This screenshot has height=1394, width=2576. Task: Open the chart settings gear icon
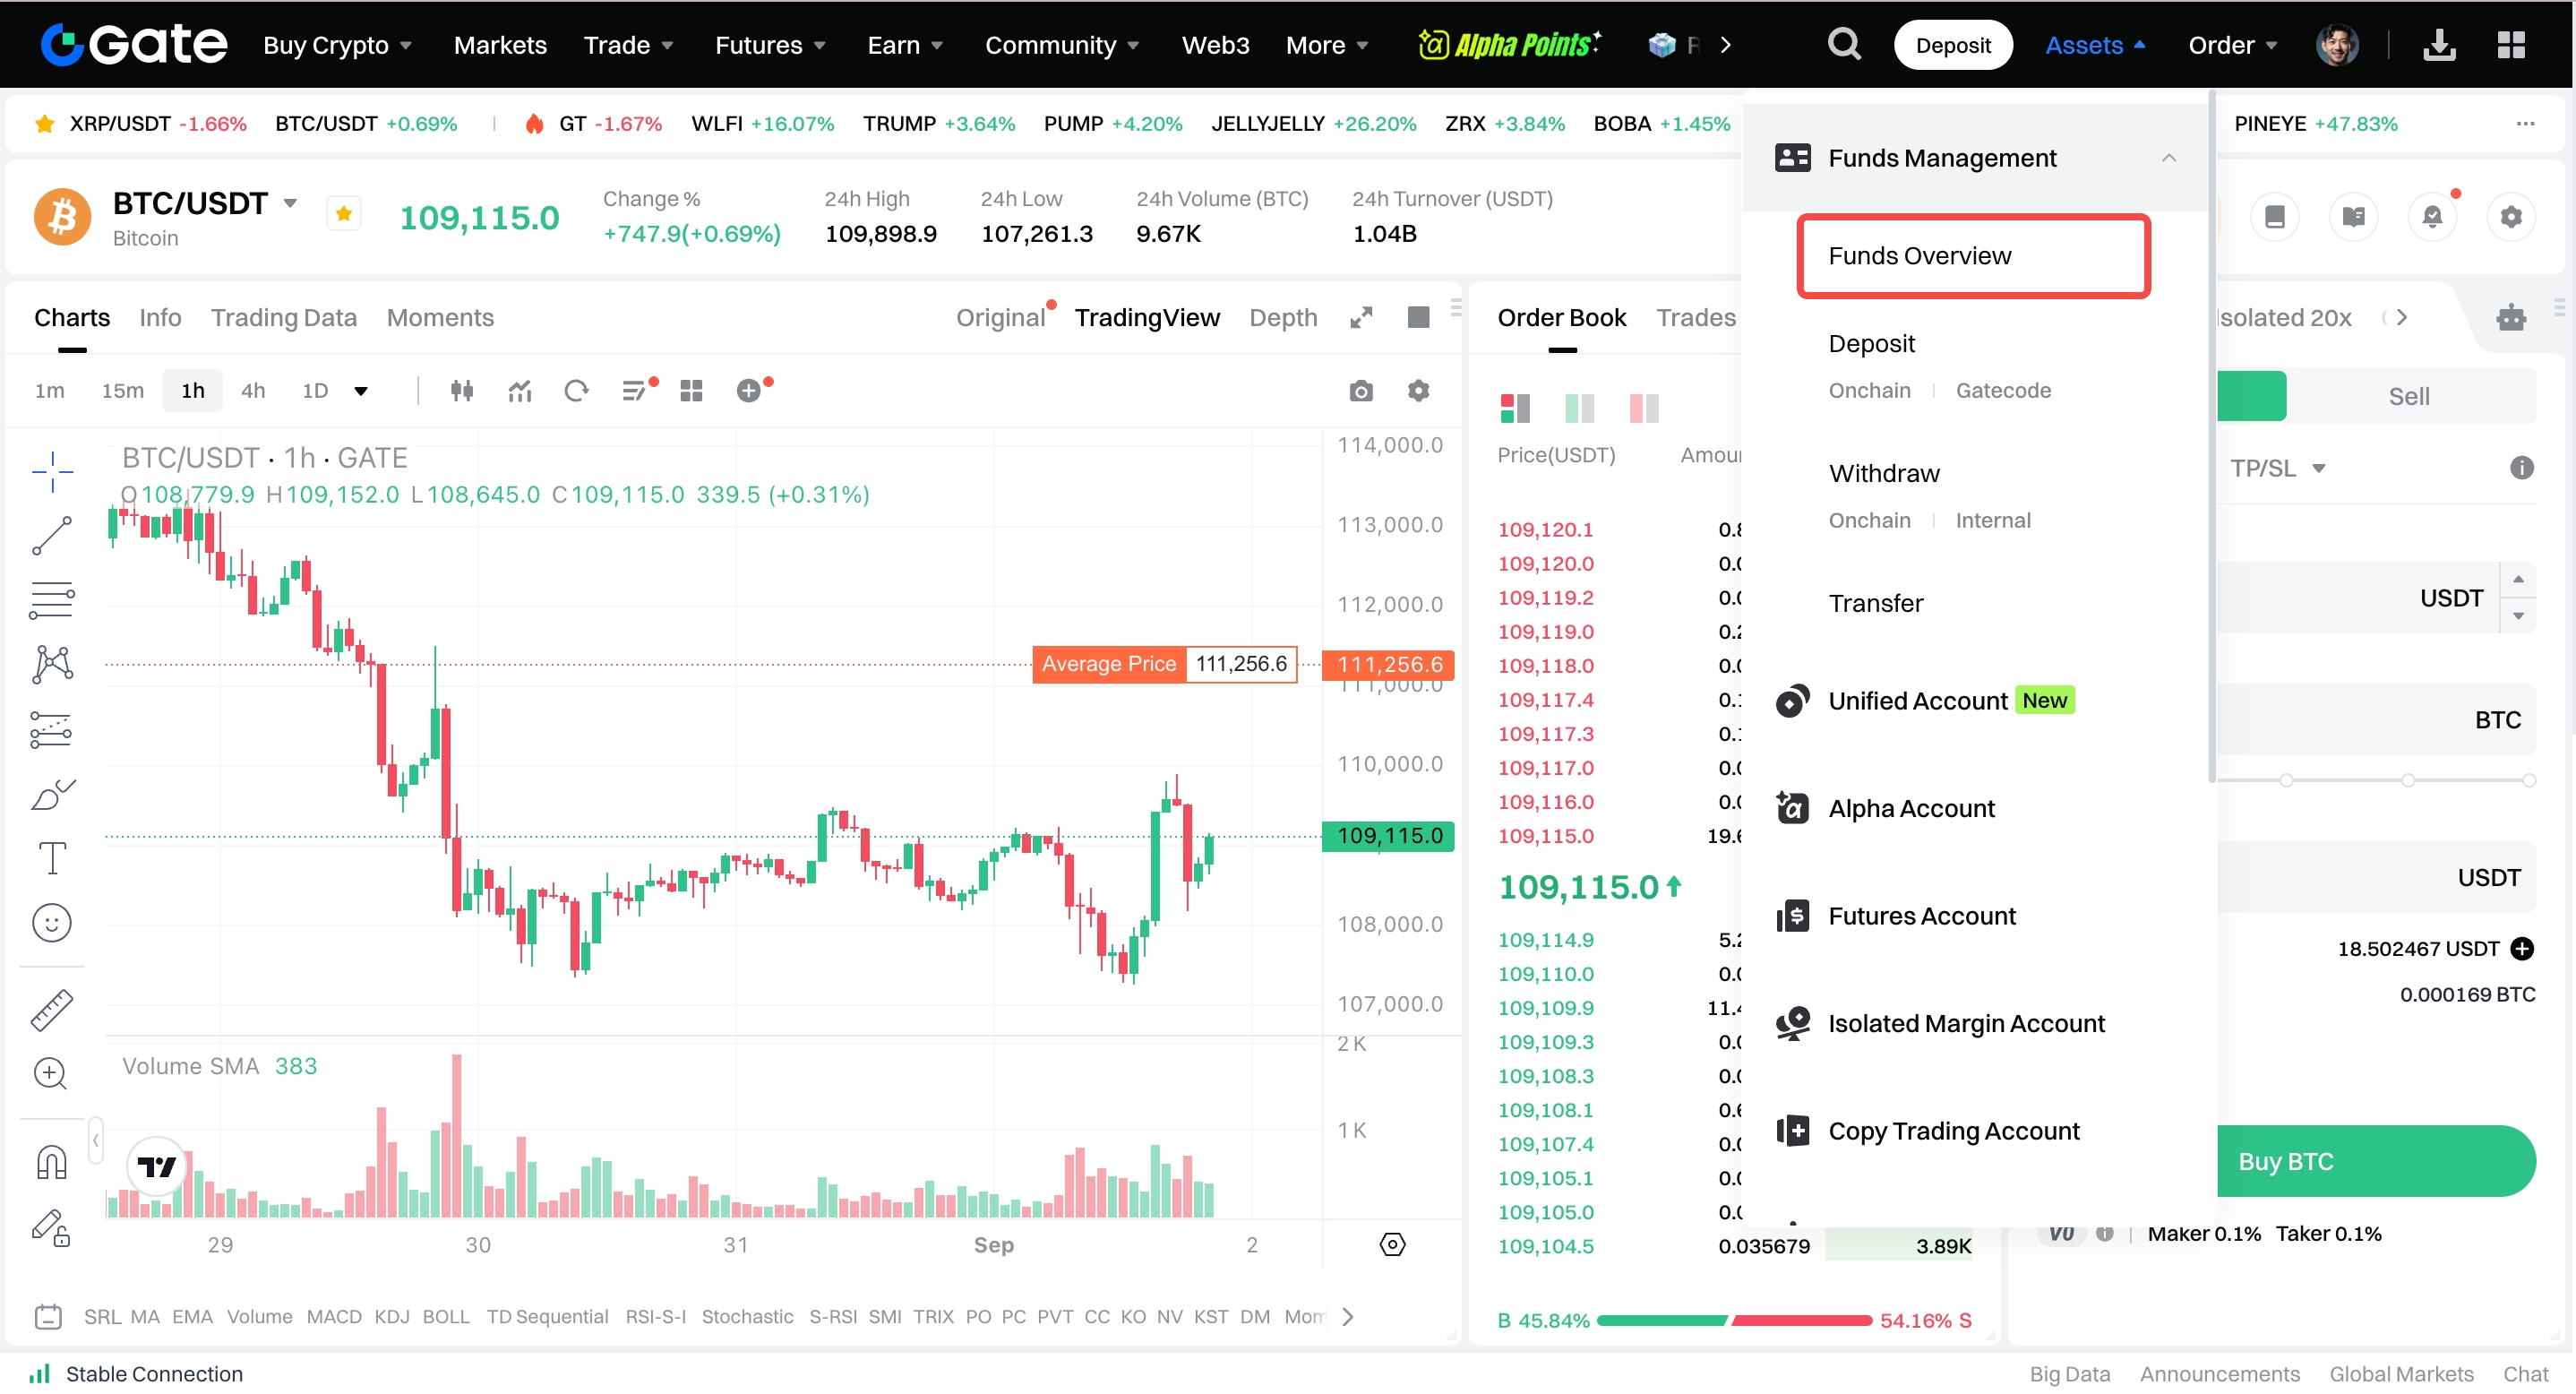[x=1418, y=391]
